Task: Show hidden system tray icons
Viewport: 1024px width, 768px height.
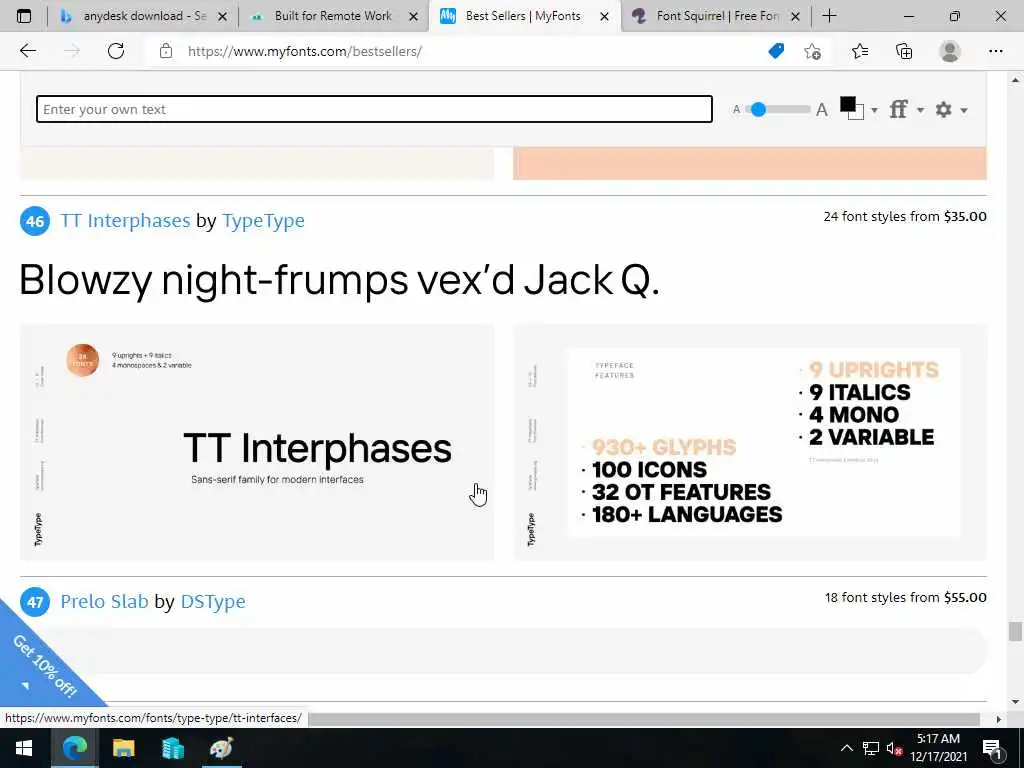Action: coord(846,748)
